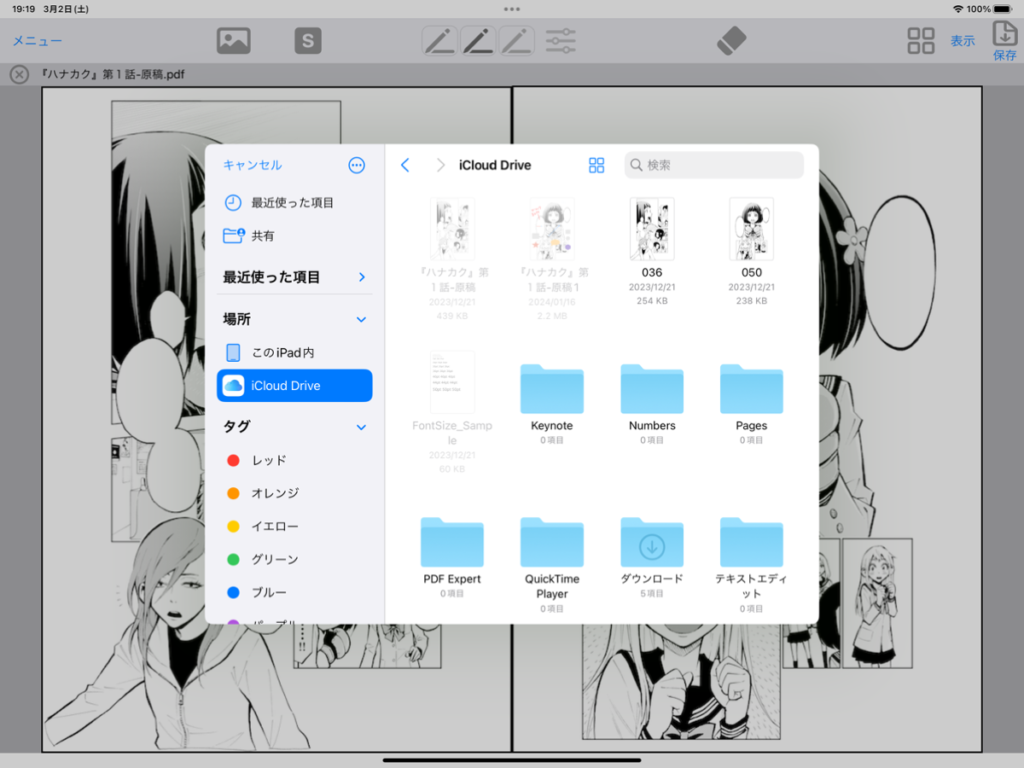Collapse the 場所 section chevron
This screenshot has width=1024, height=768.
point(361,319)
